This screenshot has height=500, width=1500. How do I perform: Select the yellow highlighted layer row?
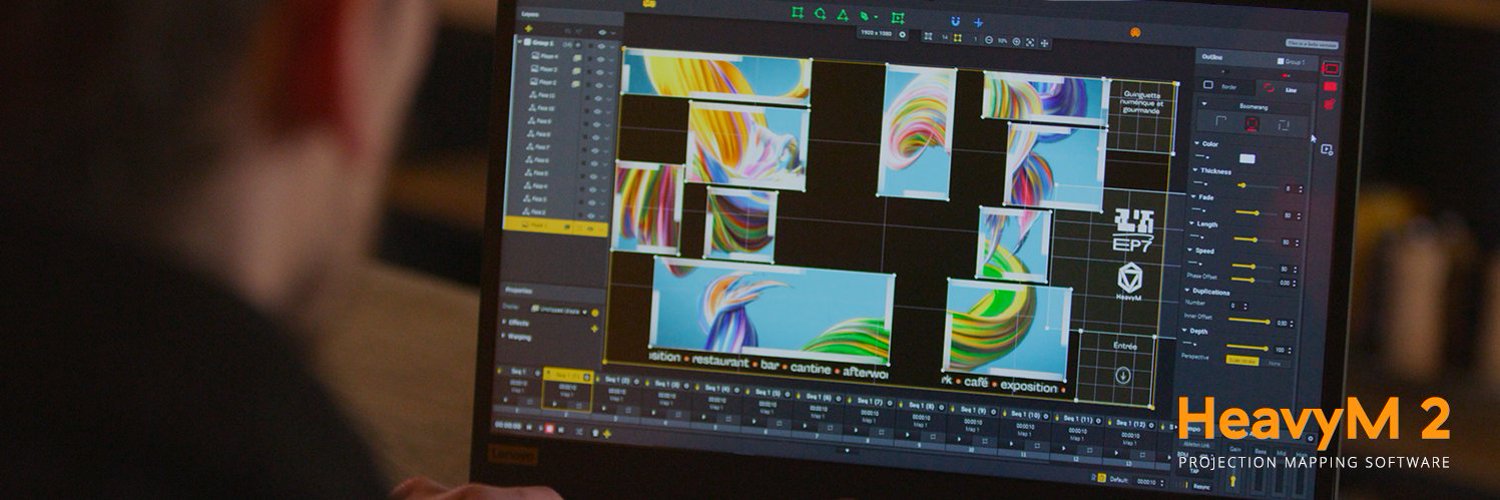[555, 225]
